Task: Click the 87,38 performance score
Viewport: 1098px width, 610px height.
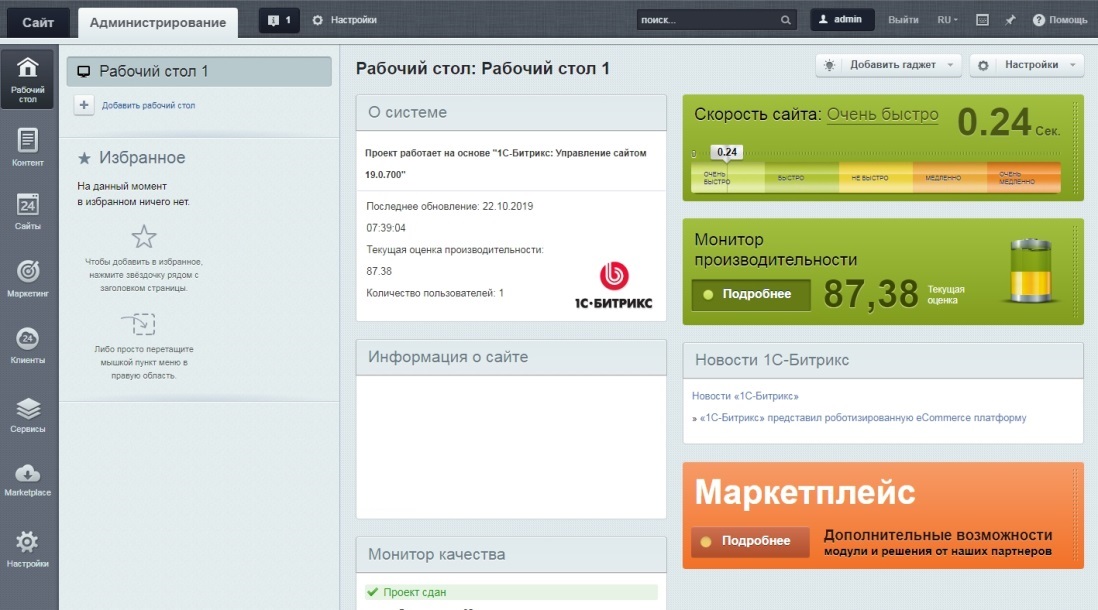Action: [x=870, y=293]
